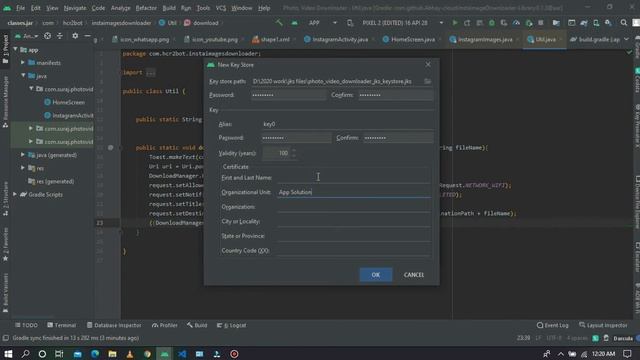Screen dimensions: 640x360
Task: Click OK in New Key Store dialog
Action: point(376,275)
